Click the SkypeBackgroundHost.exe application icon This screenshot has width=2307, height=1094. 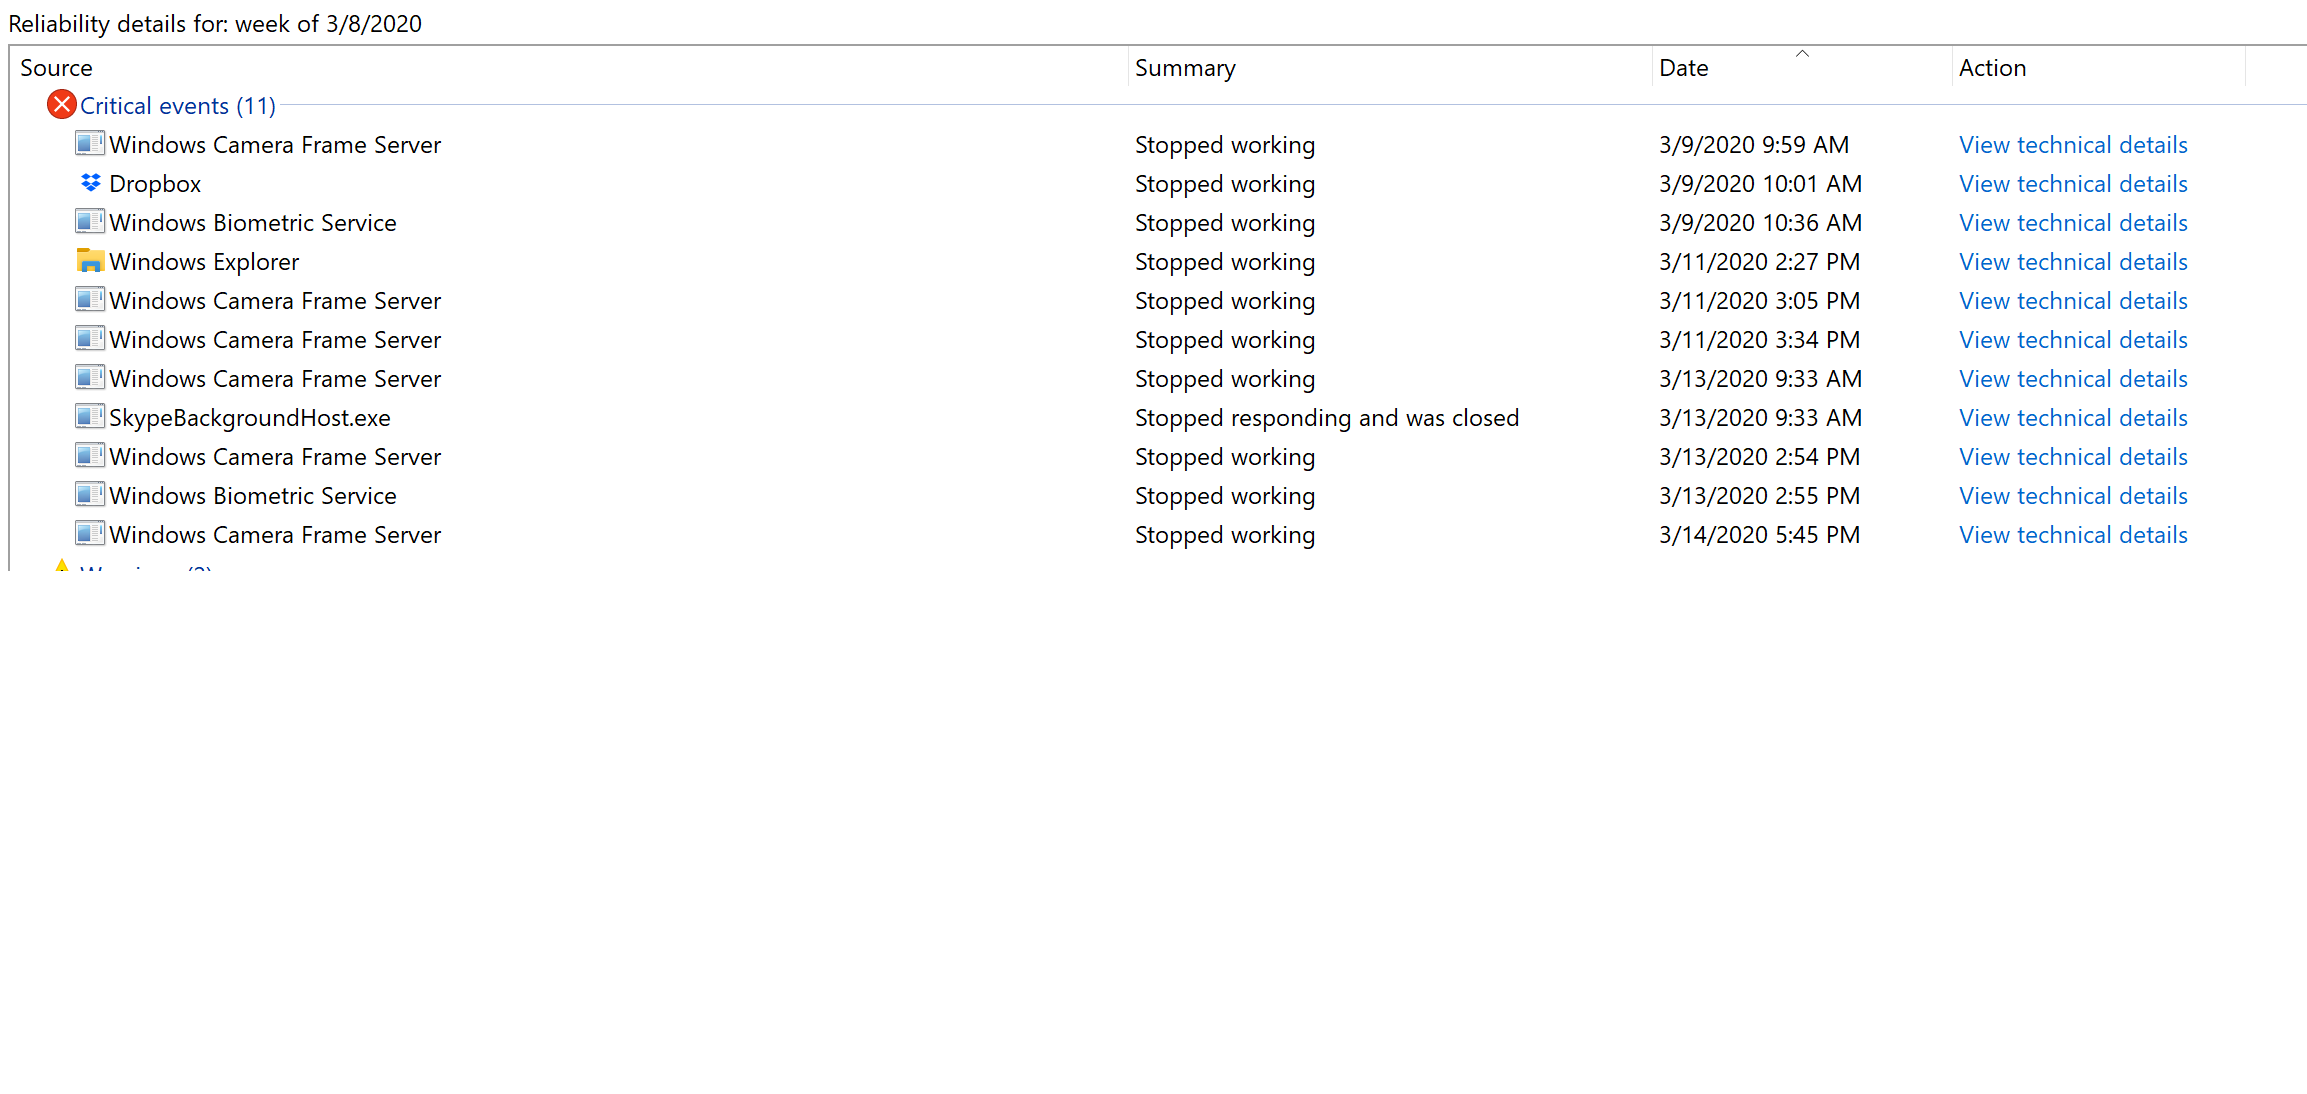coord(90,416)
